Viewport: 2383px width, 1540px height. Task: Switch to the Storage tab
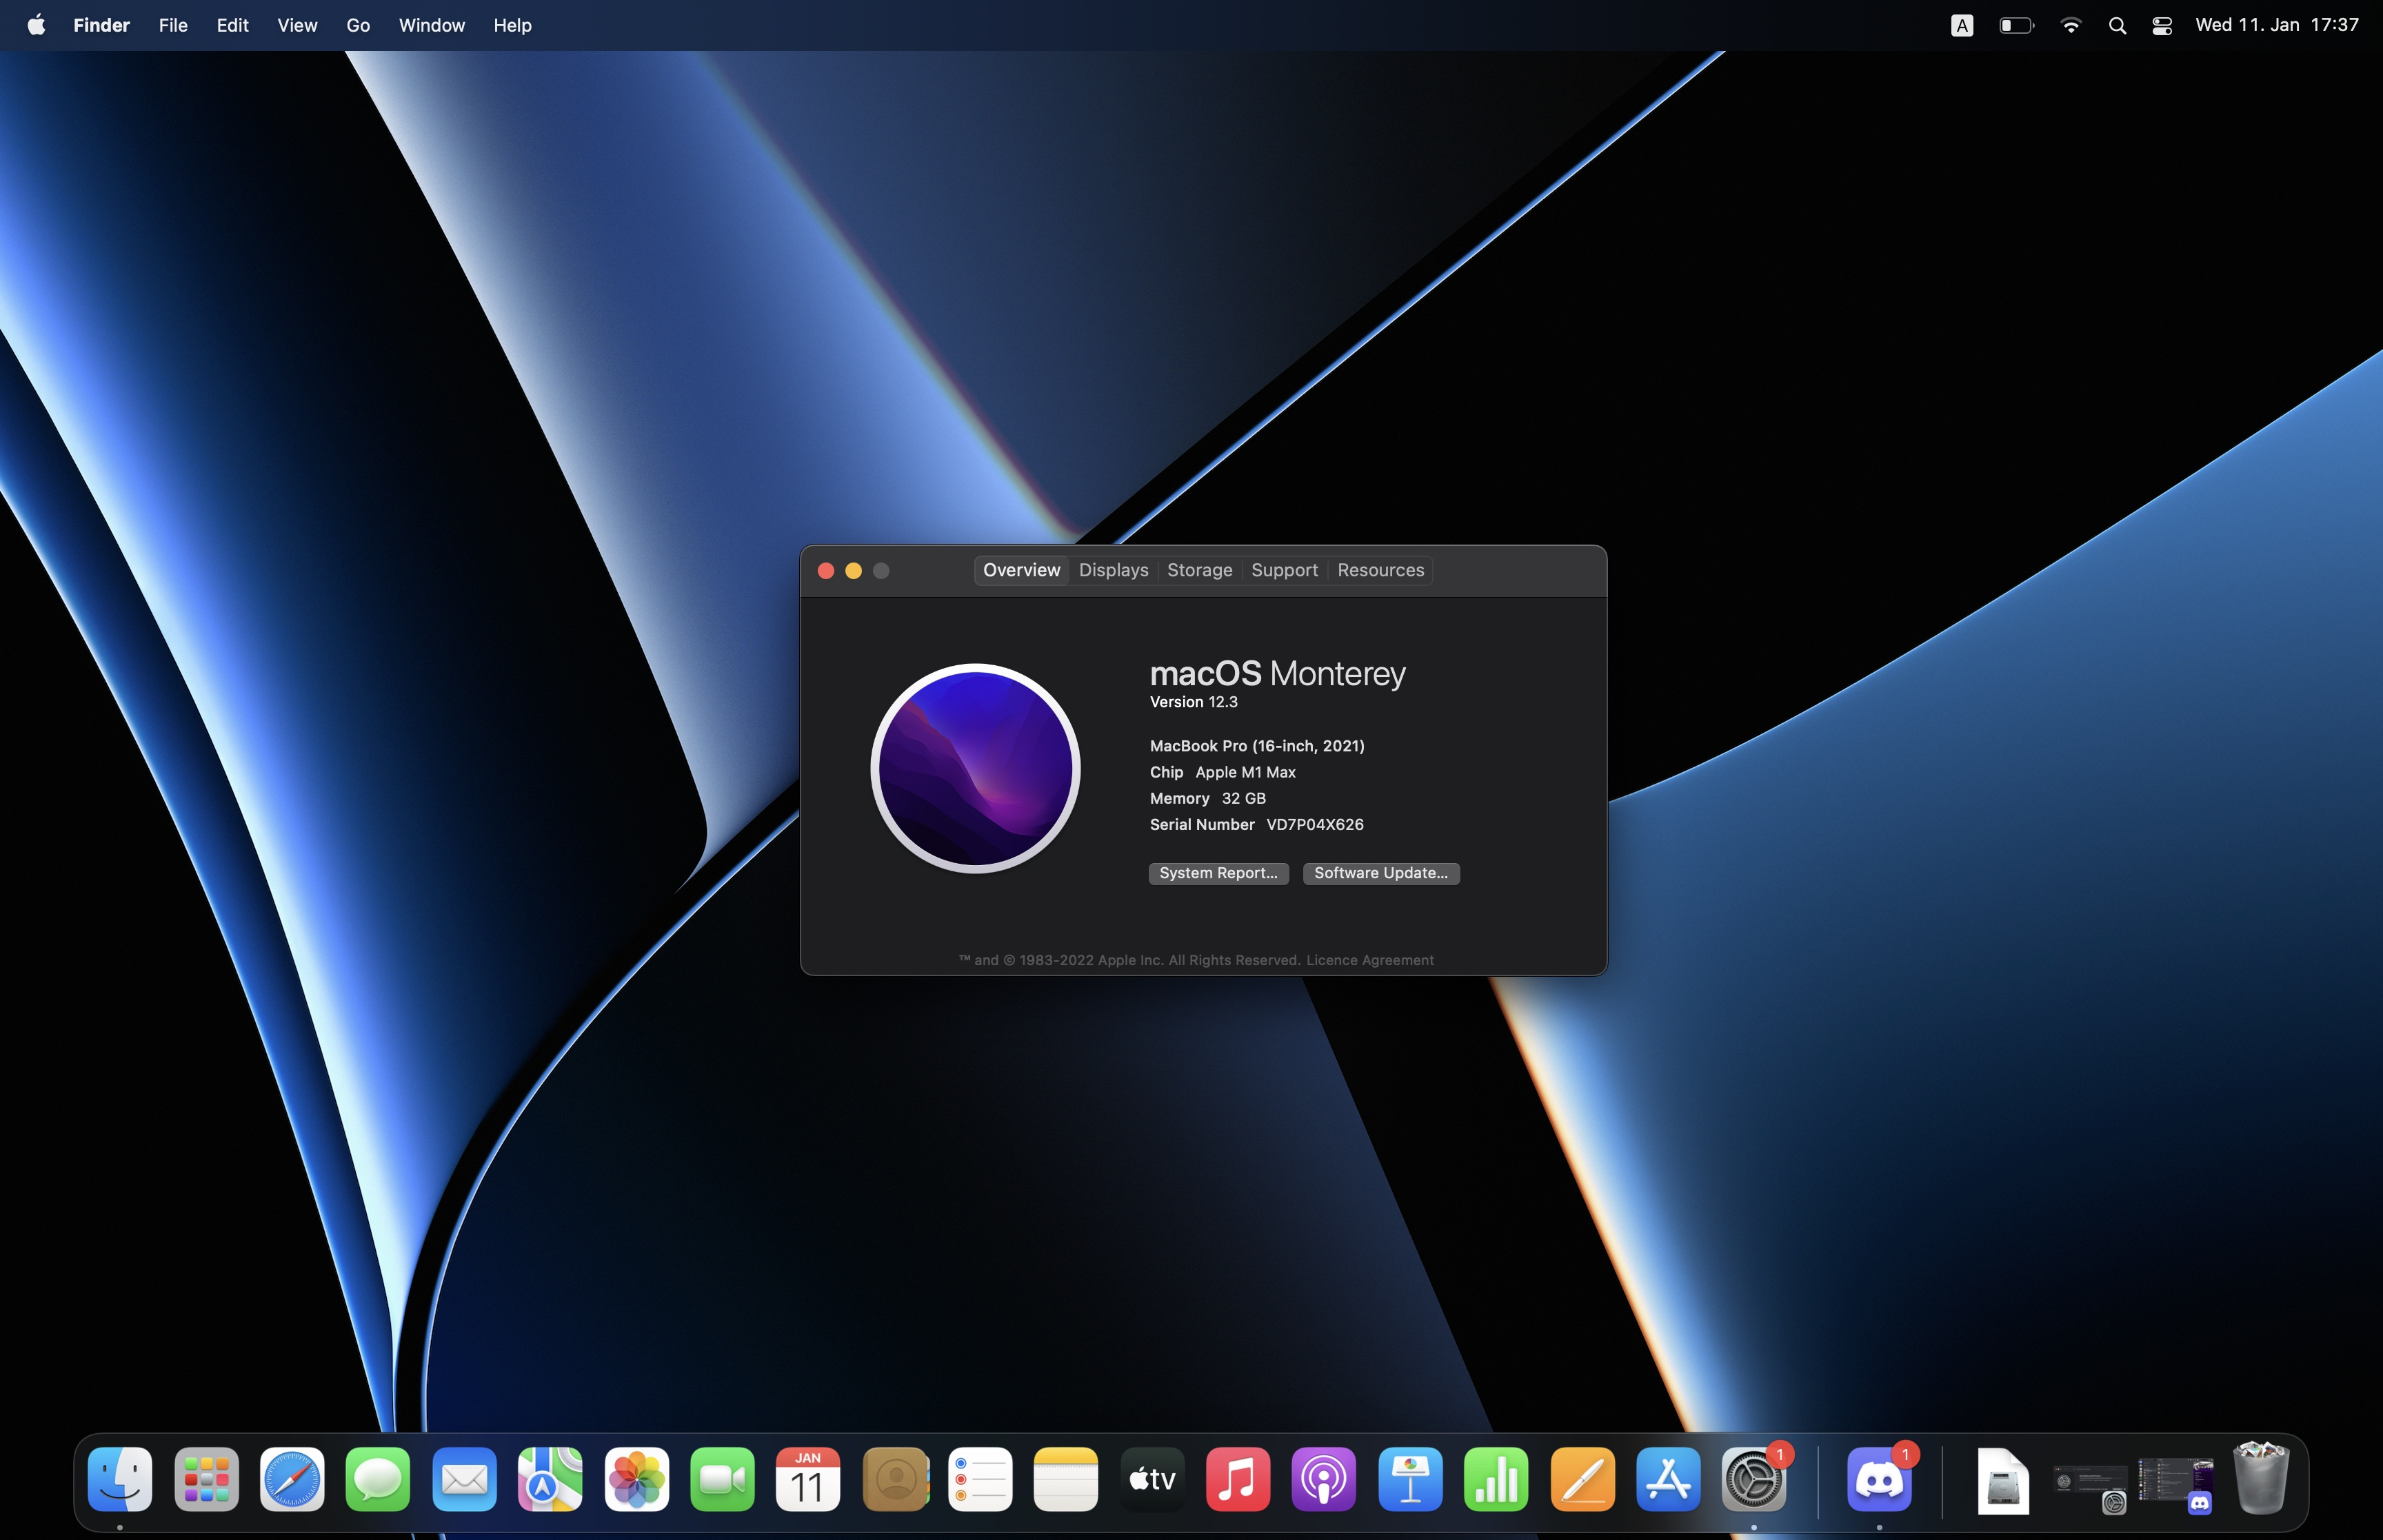point(1199,570)
